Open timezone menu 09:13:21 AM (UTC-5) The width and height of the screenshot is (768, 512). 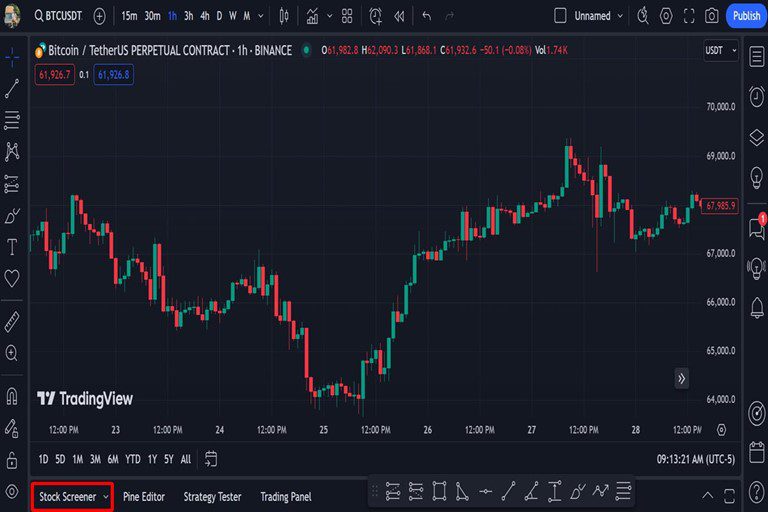(696, 459)
